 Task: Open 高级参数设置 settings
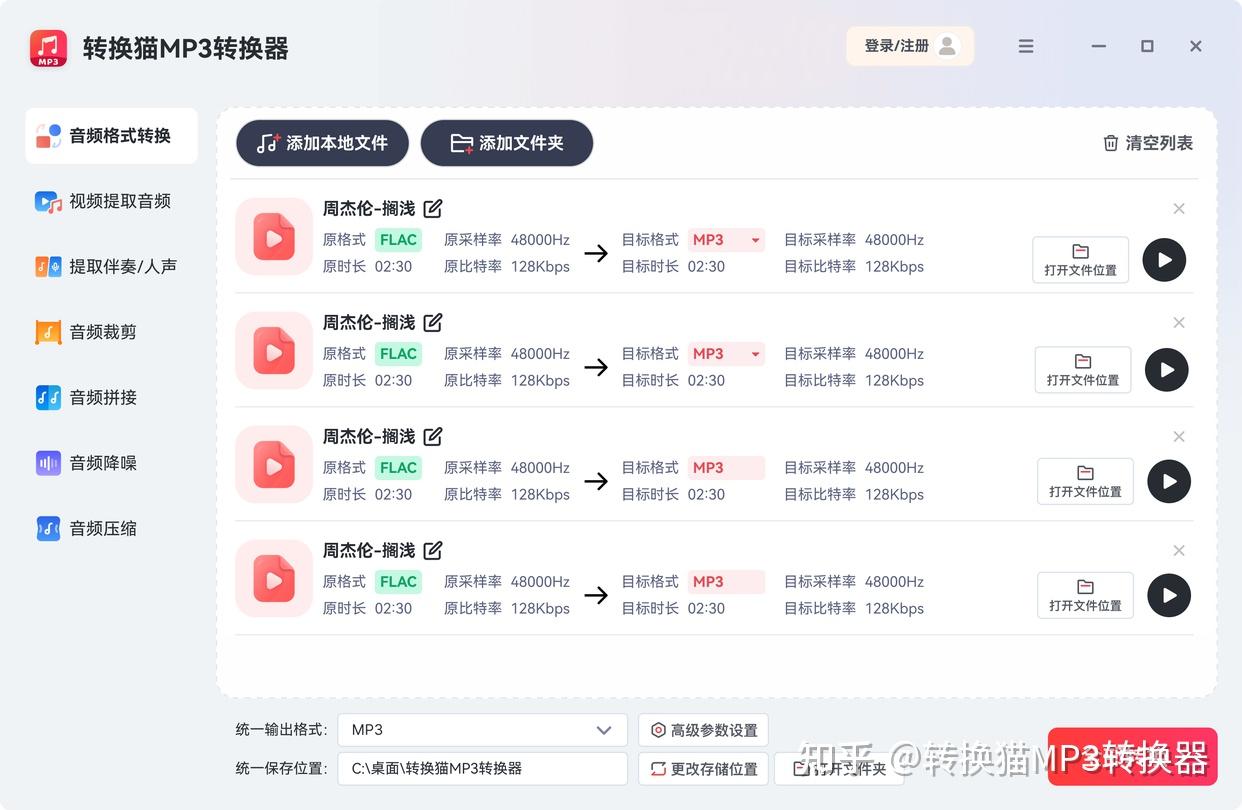[x=703, y=730]
